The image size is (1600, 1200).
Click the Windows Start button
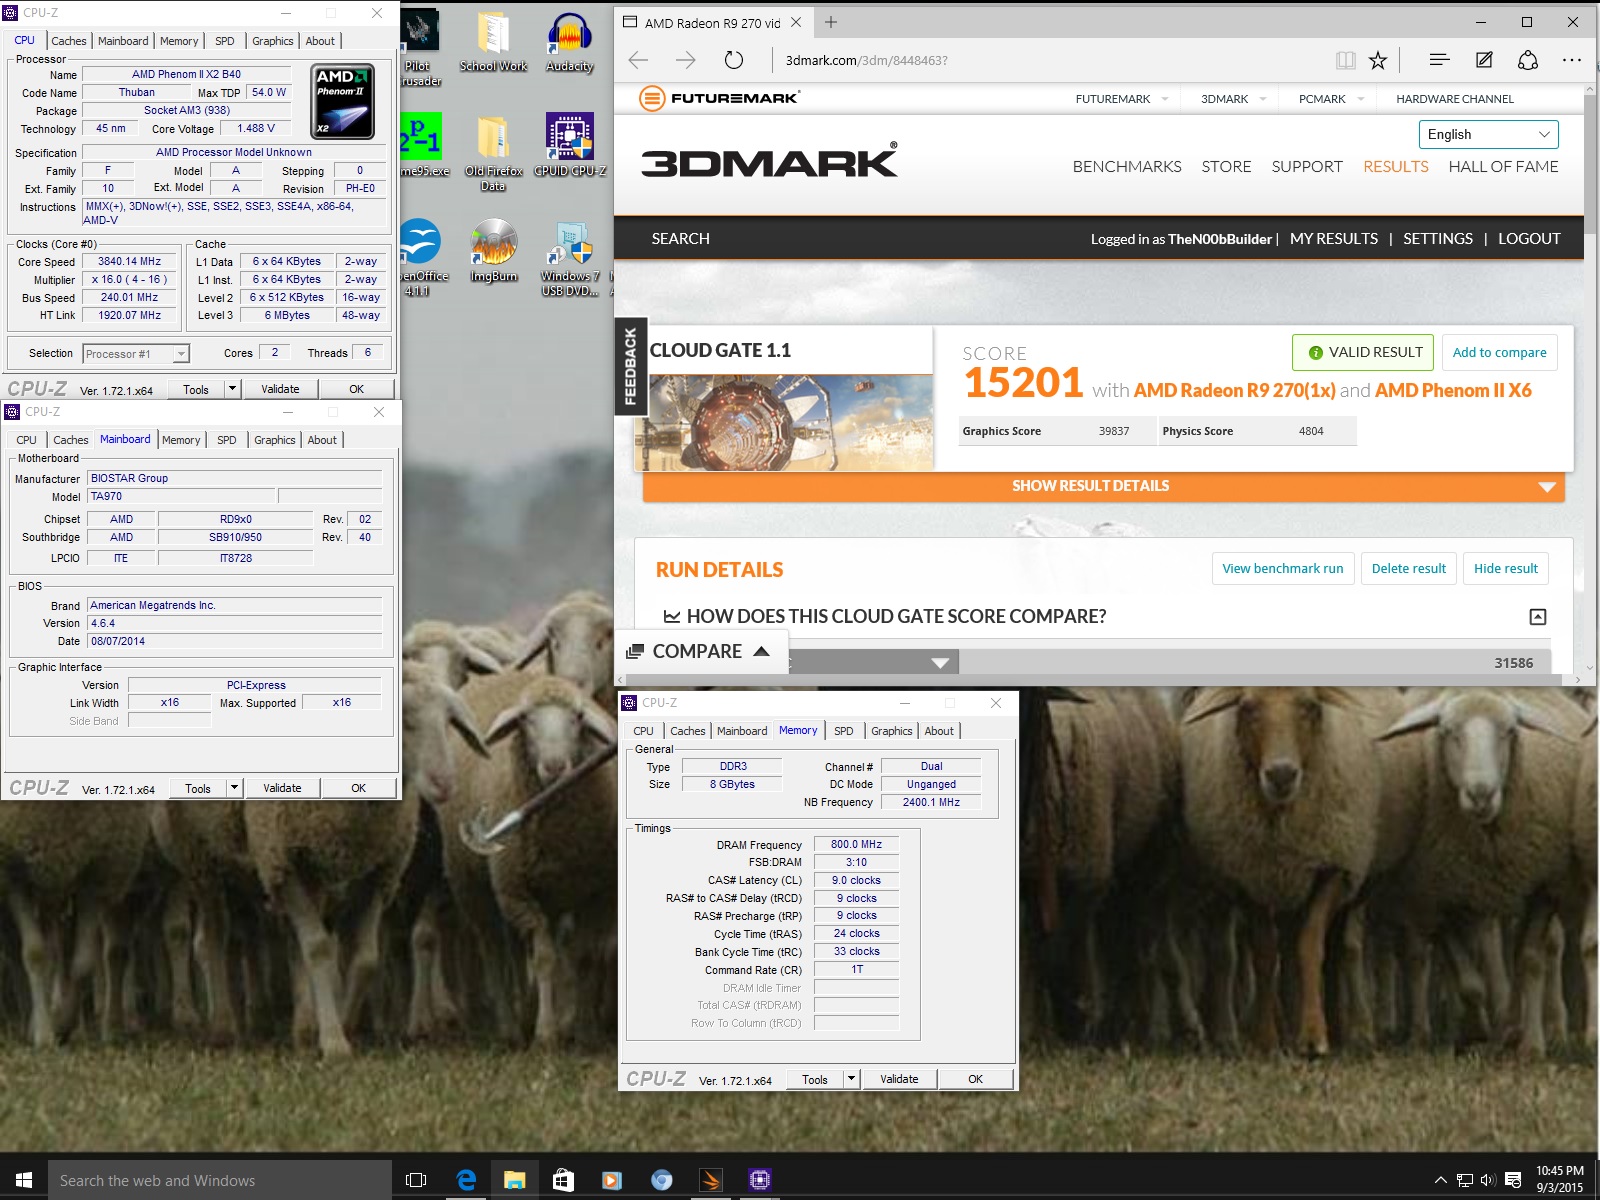(24, 1180)
